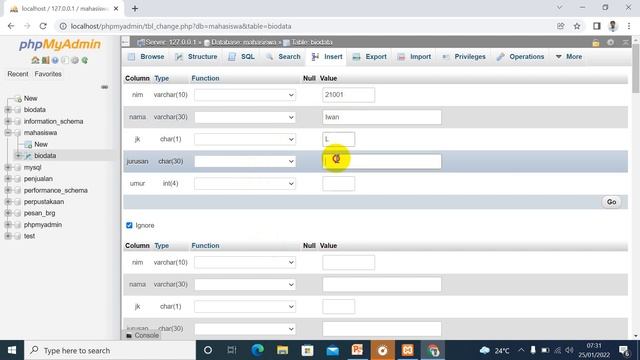
Task: Go back with browser back arrow
Action: [11, 26]
